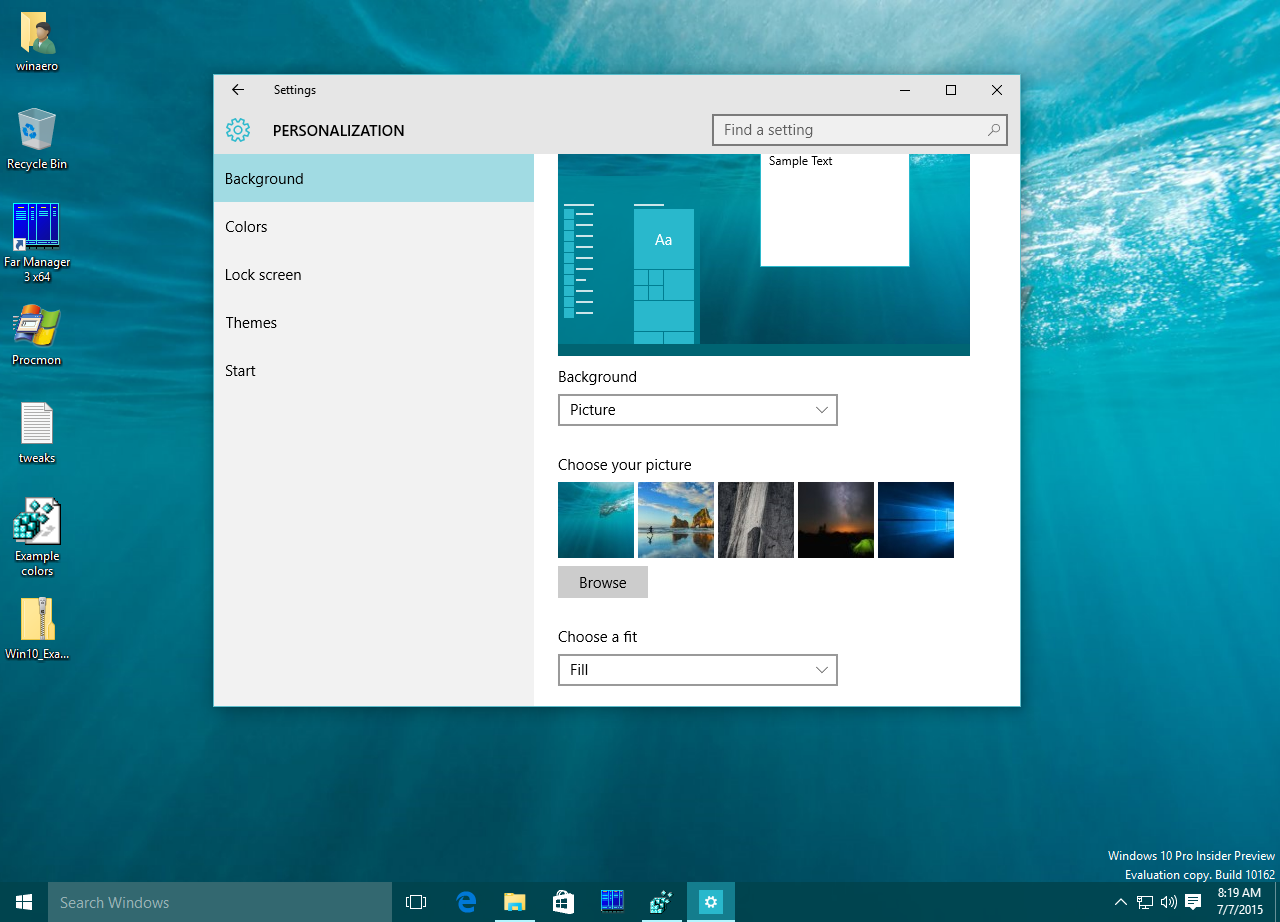Open the Background type dropdown showing Picture
Image resolution: width=1280 pixels, height=922 pixels.
tap(697, 410)
